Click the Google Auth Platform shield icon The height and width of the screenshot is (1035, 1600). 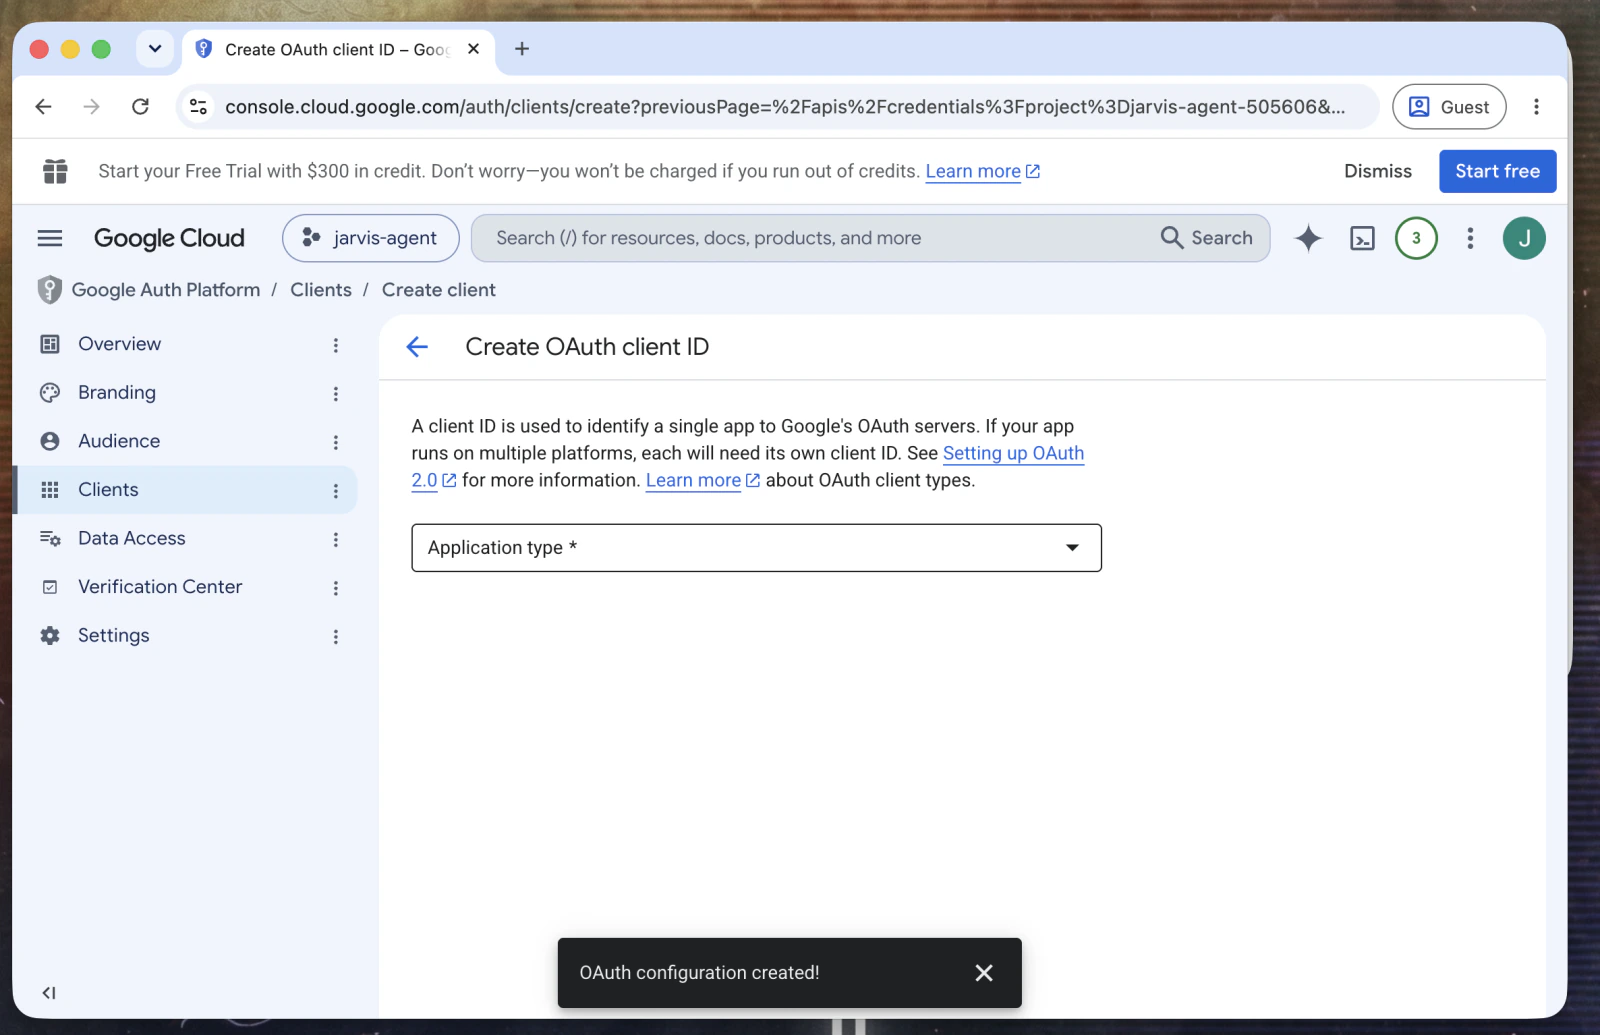tap(49, 290)
